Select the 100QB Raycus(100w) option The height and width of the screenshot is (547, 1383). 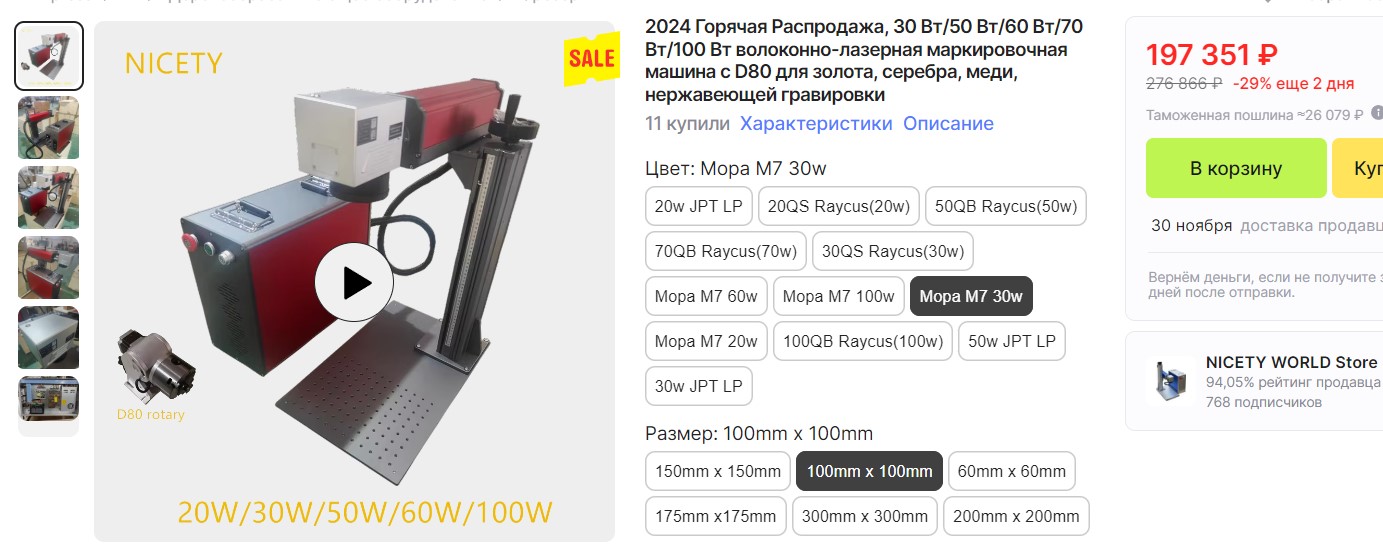(863, 341)
